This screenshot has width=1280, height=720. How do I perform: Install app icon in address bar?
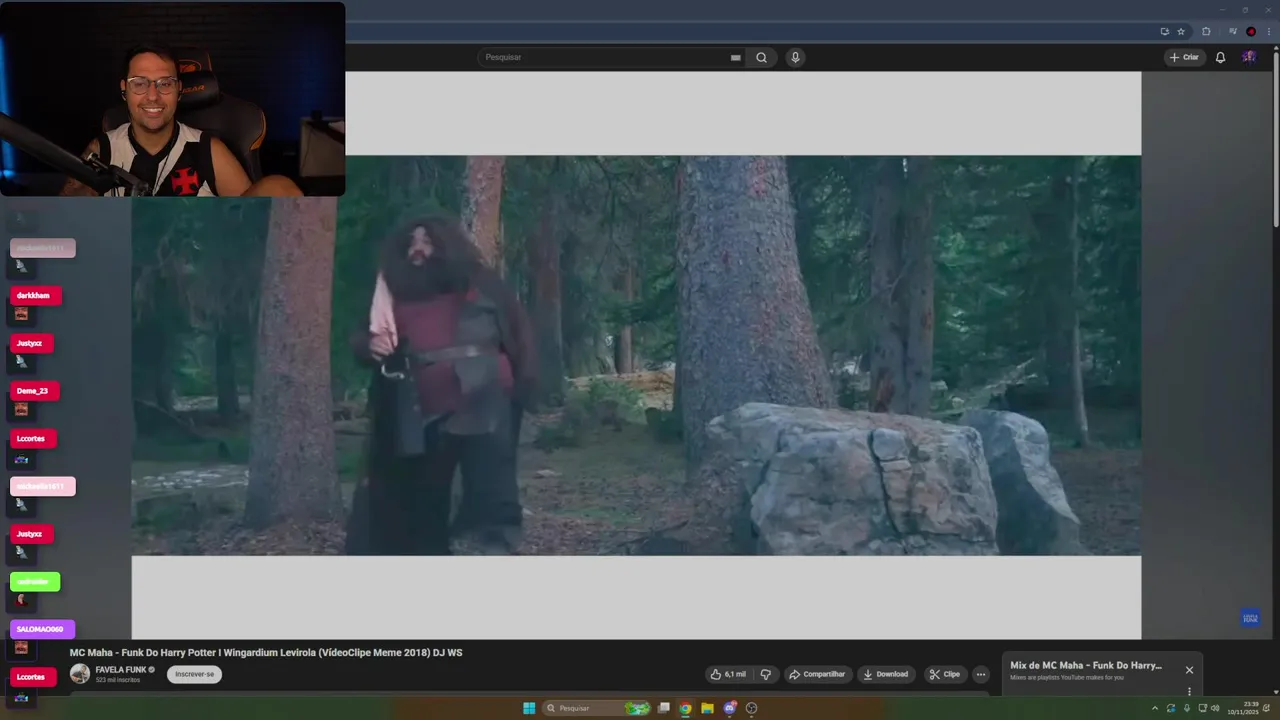pyautogui.click(x=1164, y=31)
